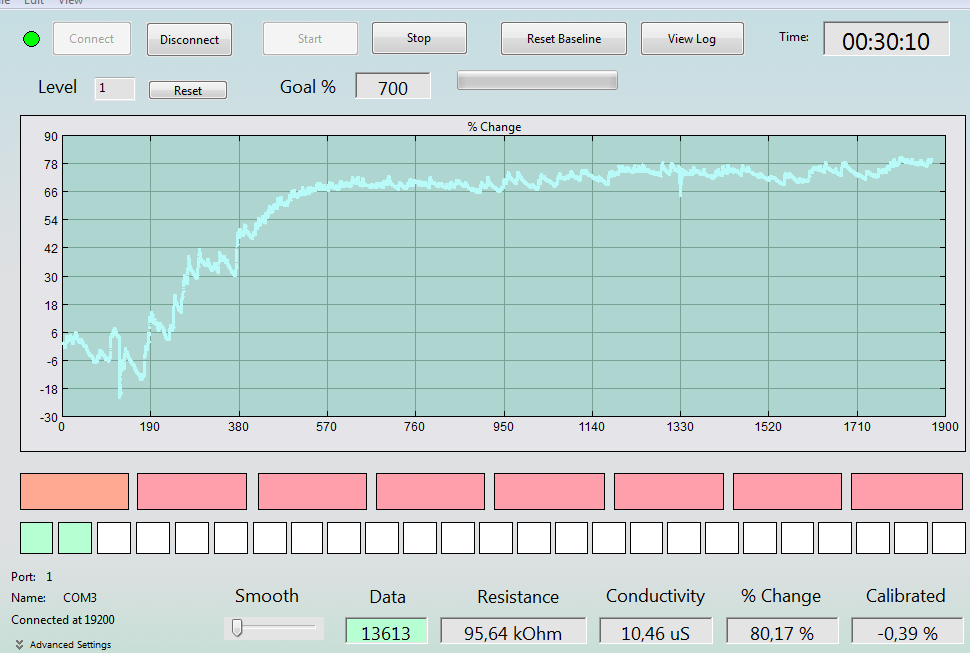The width and height of the screenshot is (970, 653).
Task: Click the Data value 13613
Action: click(386, 631)
